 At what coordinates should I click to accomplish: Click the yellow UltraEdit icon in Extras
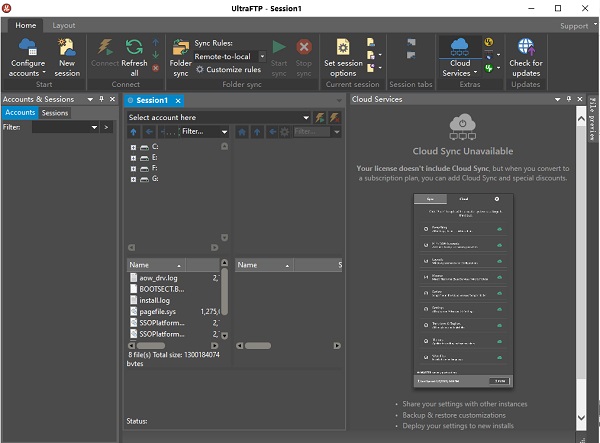[x=489, y=42]
